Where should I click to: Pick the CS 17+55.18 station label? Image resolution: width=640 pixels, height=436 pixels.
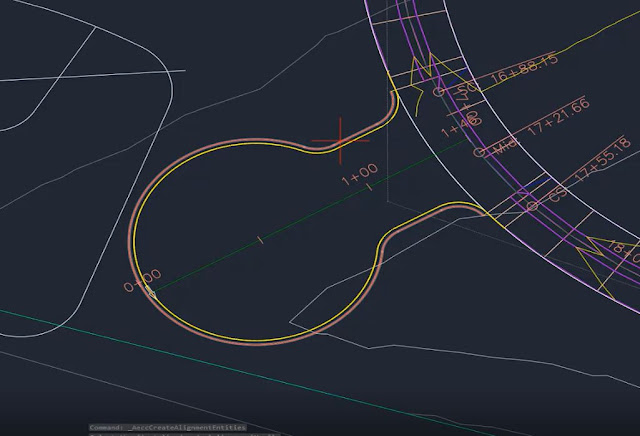(x=590, y=170)
